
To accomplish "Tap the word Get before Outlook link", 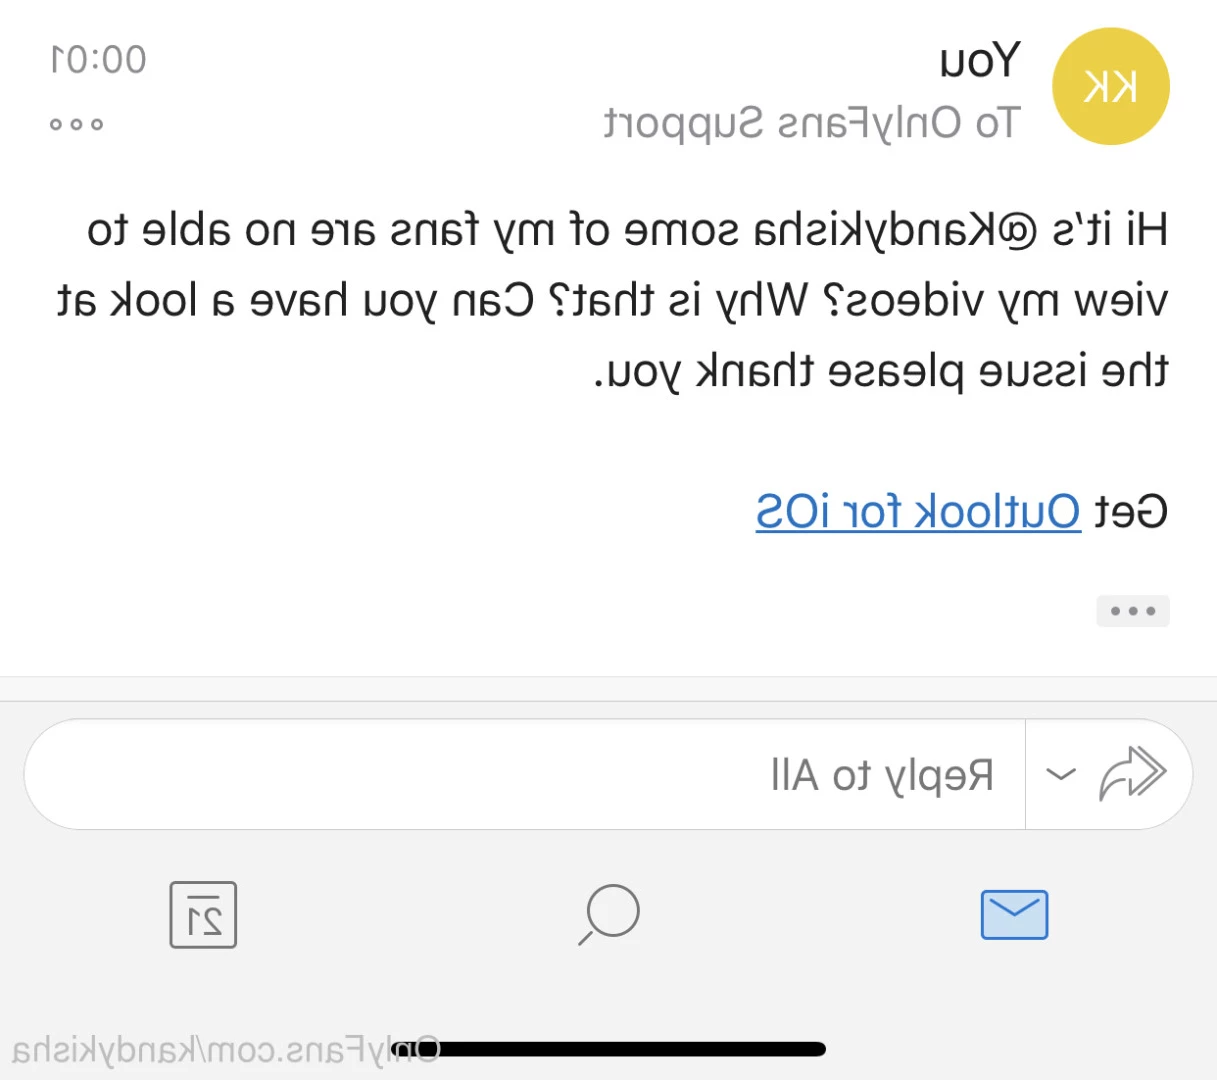I will pyautogui.click(x=1130, y=511).
